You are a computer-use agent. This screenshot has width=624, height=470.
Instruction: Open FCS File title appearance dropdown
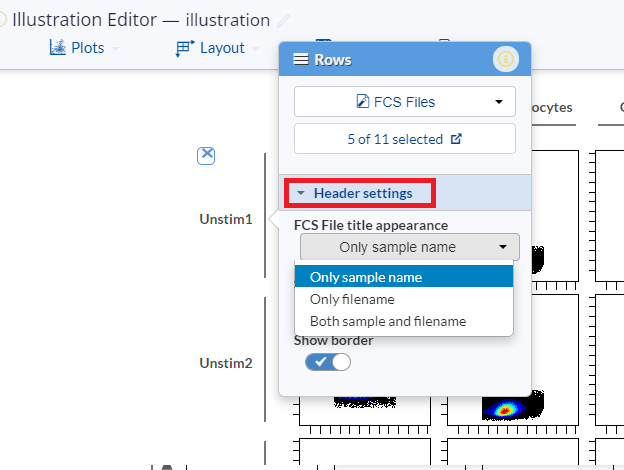tap(409, 247)
